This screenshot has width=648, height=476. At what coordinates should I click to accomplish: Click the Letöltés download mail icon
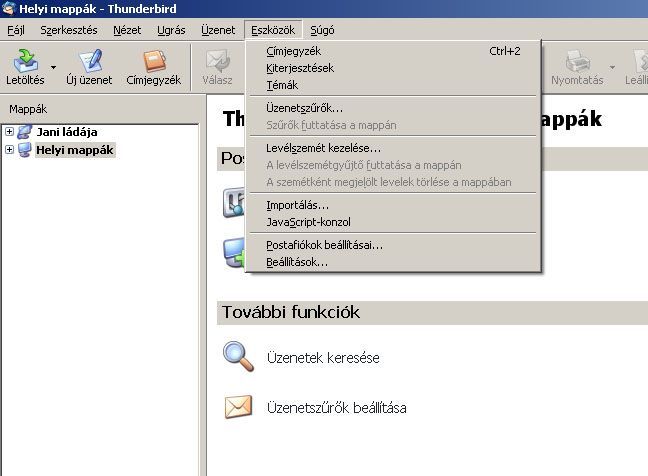click(26, 61)
